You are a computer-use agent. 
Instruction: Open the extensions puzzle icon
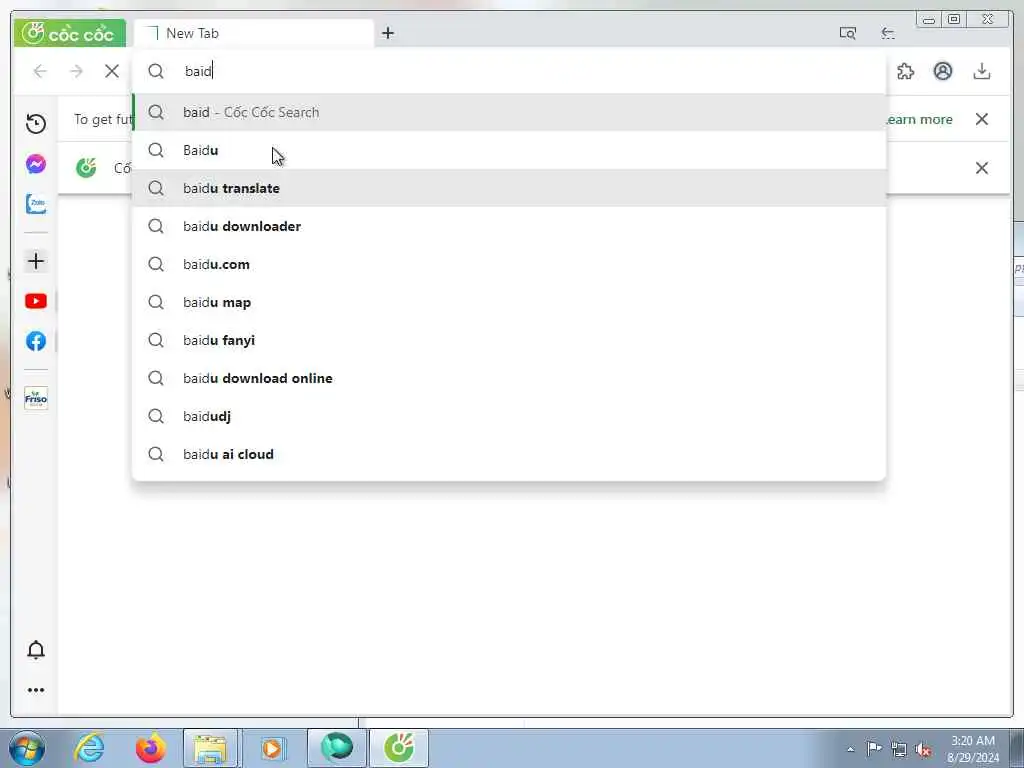pyautogui.click(x=905, y=71)
